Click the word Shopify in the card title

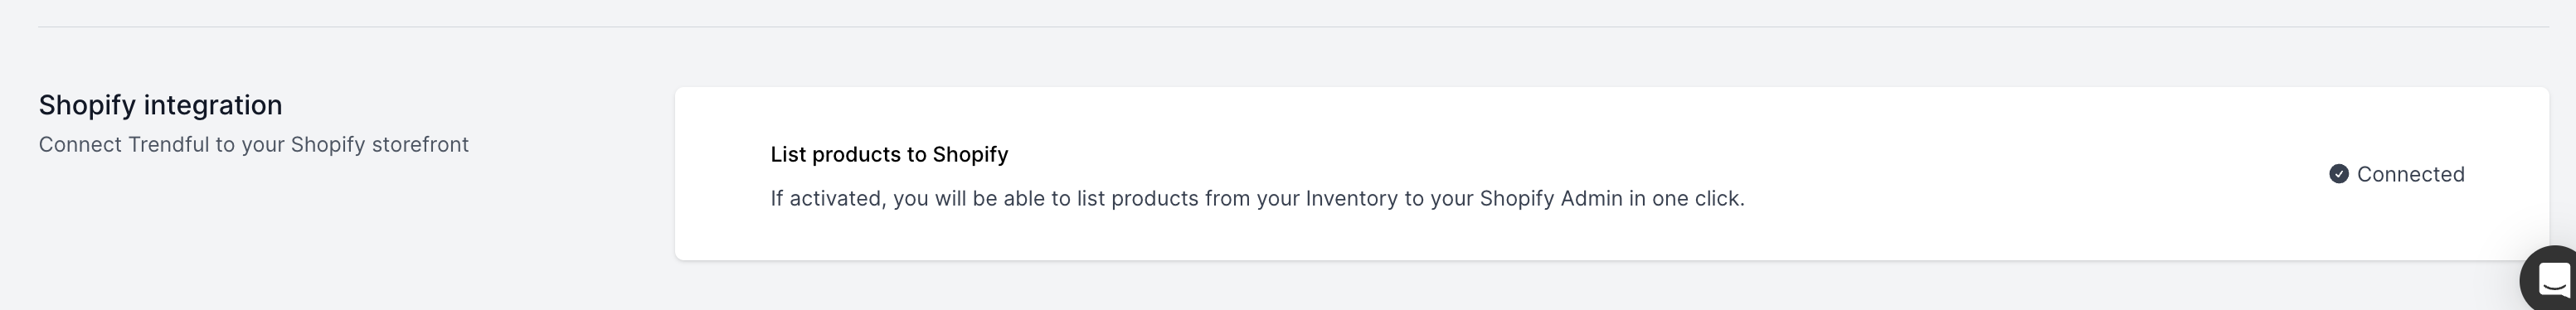[970, 154]
